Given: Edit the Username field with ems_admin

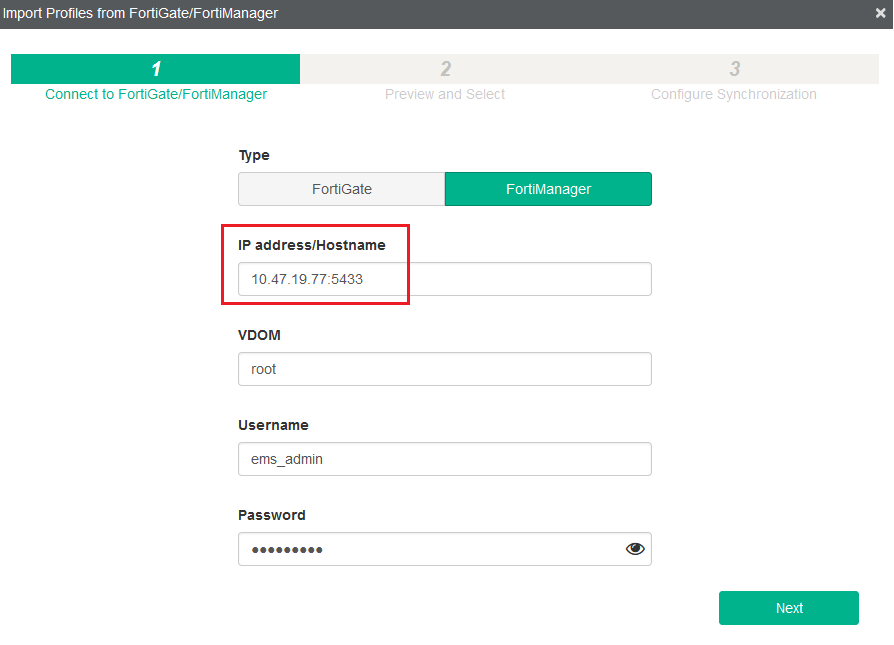Looking at the screenshot, I should coord(444,459).
